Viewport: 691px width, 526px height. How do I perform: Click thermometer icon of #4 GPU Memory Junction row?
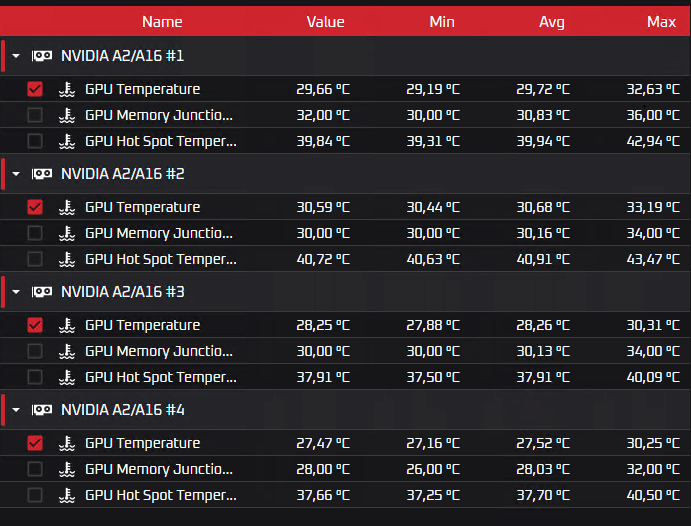(67, 469)
